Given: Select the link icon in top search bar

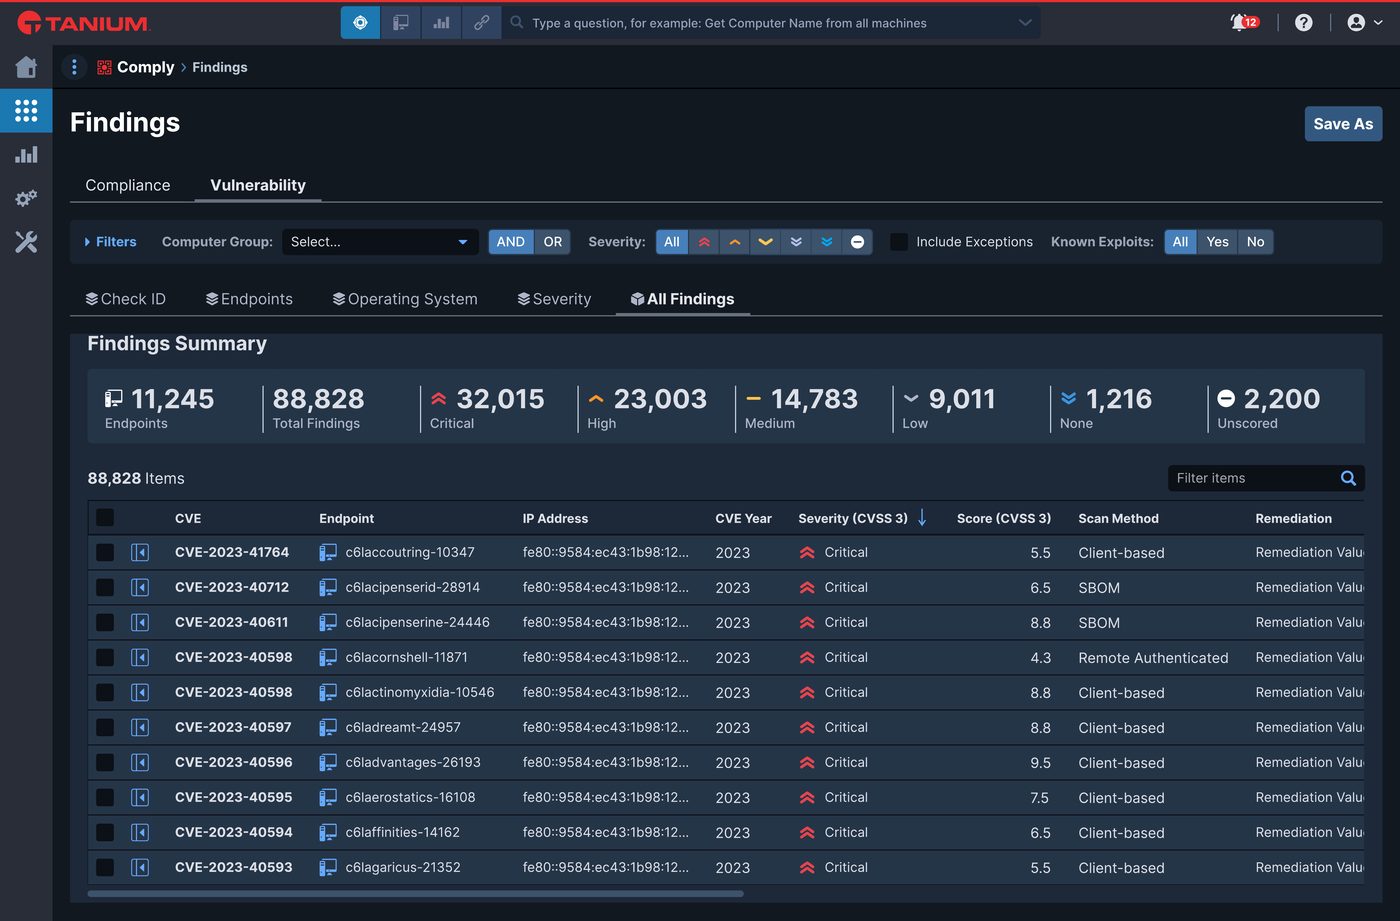Looking at the screenshot, I should pyautogui.click(x=481, y=22).
